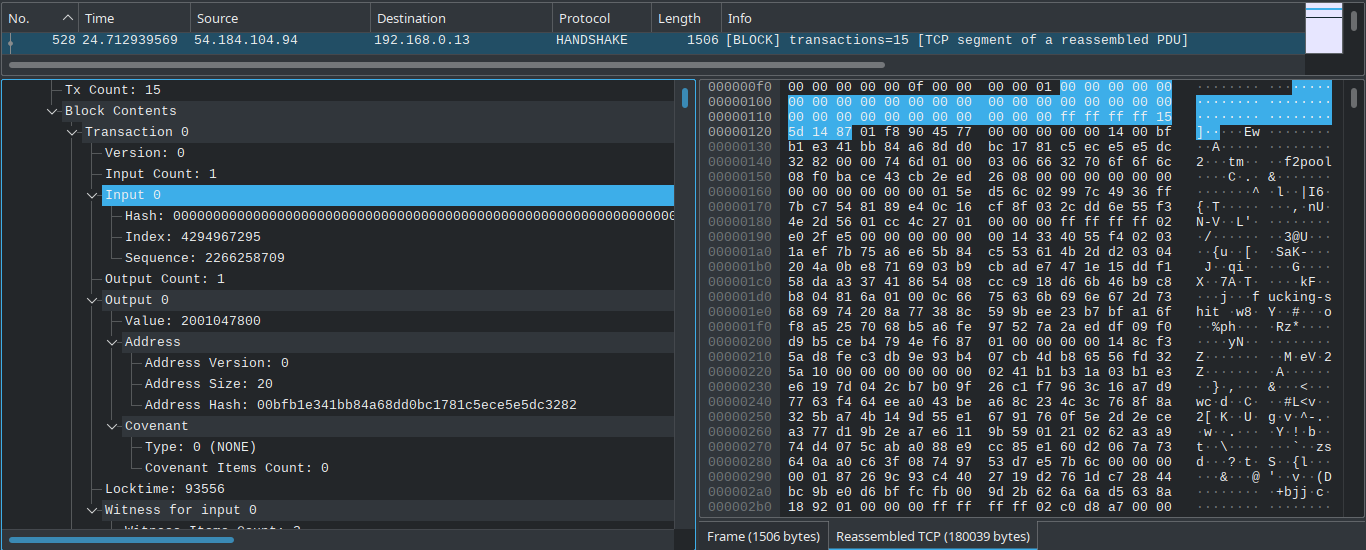Select the Version: 0 field

tap(145, 153)
